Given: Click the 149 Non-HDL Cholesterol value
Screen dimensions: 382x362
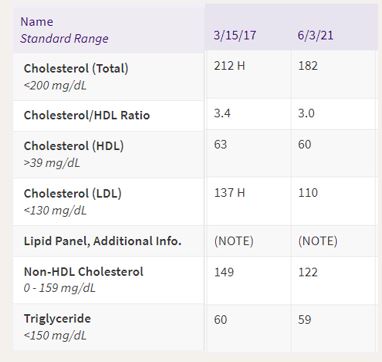Looking at the screenshot, I should tap(224, 272).
